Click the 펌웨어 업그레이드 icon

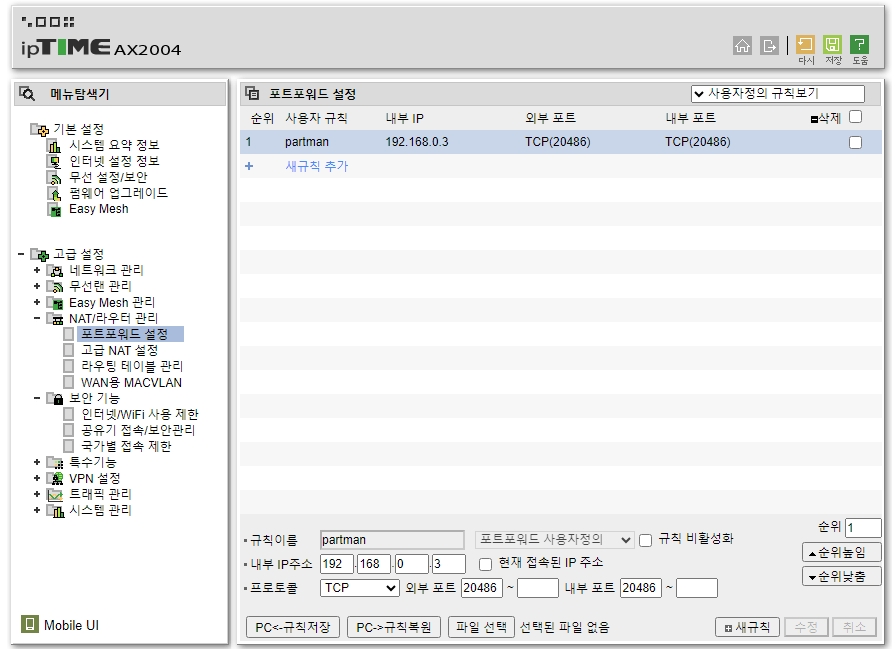coord(54,194)
